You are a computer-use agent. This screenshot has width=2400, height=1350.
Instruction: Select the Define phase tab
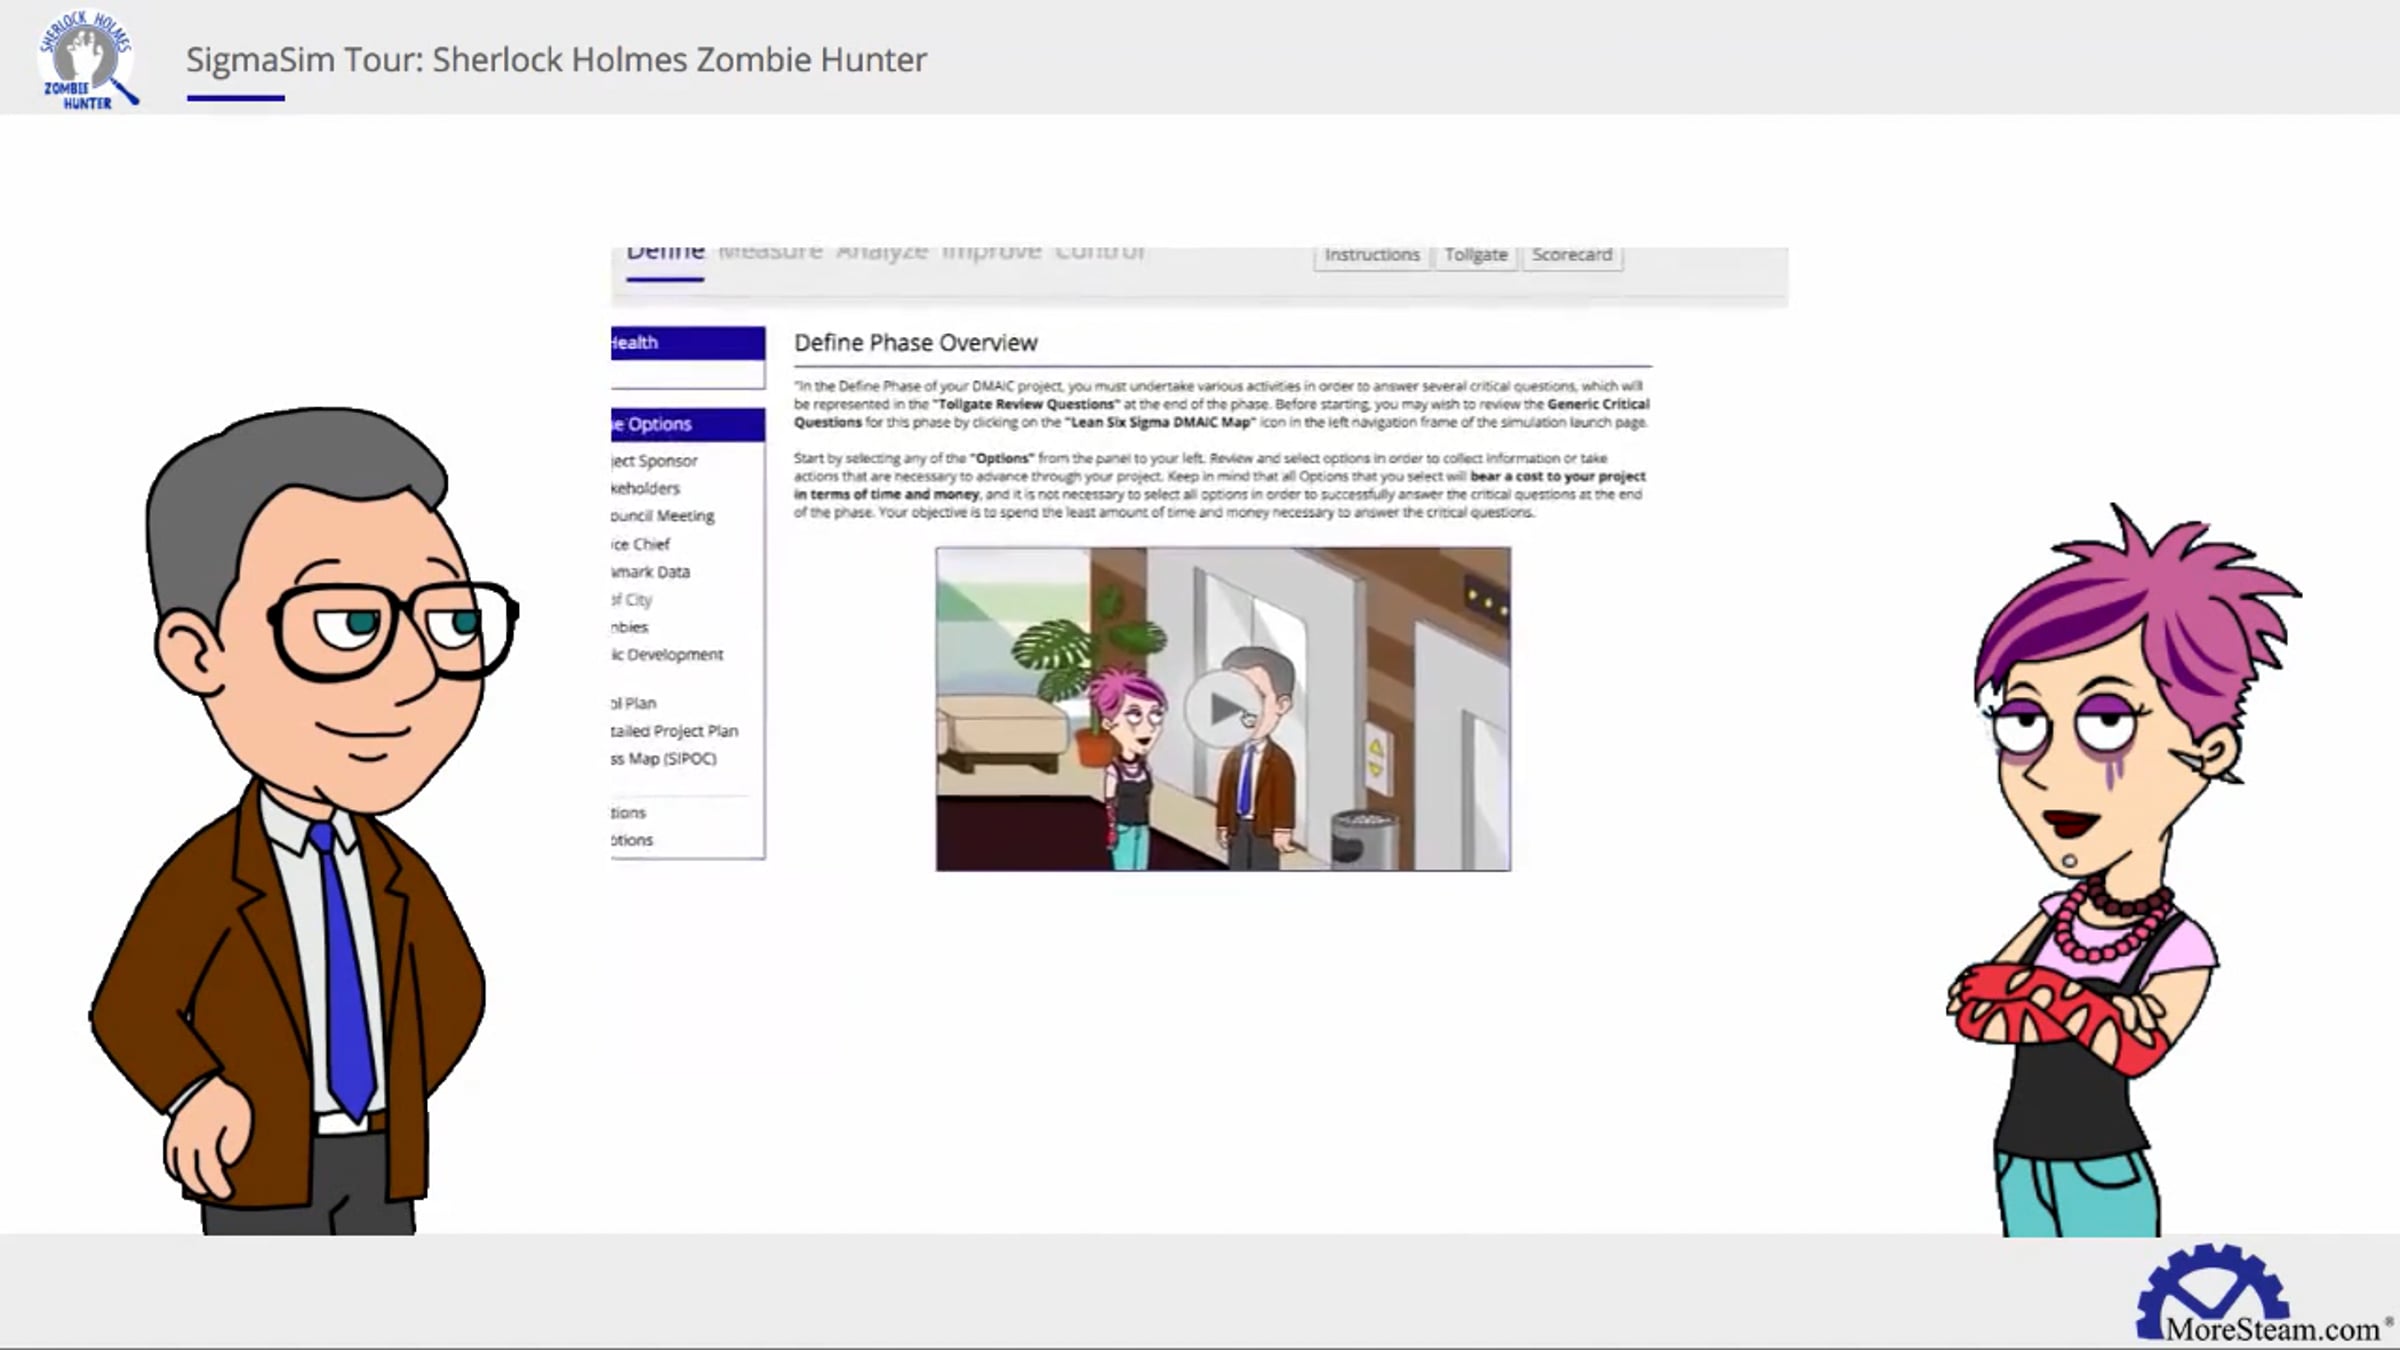pyautogui.click(x=665, y=254)
